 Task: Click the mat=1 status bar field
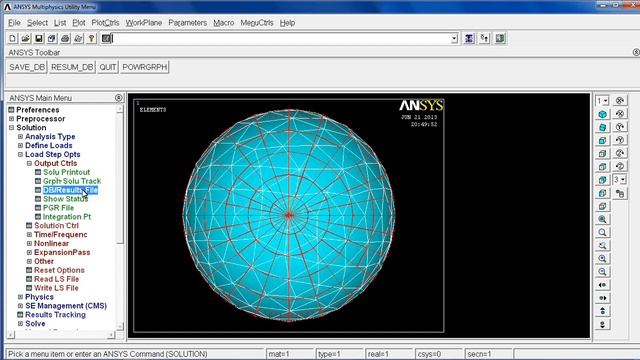(290, 354)
